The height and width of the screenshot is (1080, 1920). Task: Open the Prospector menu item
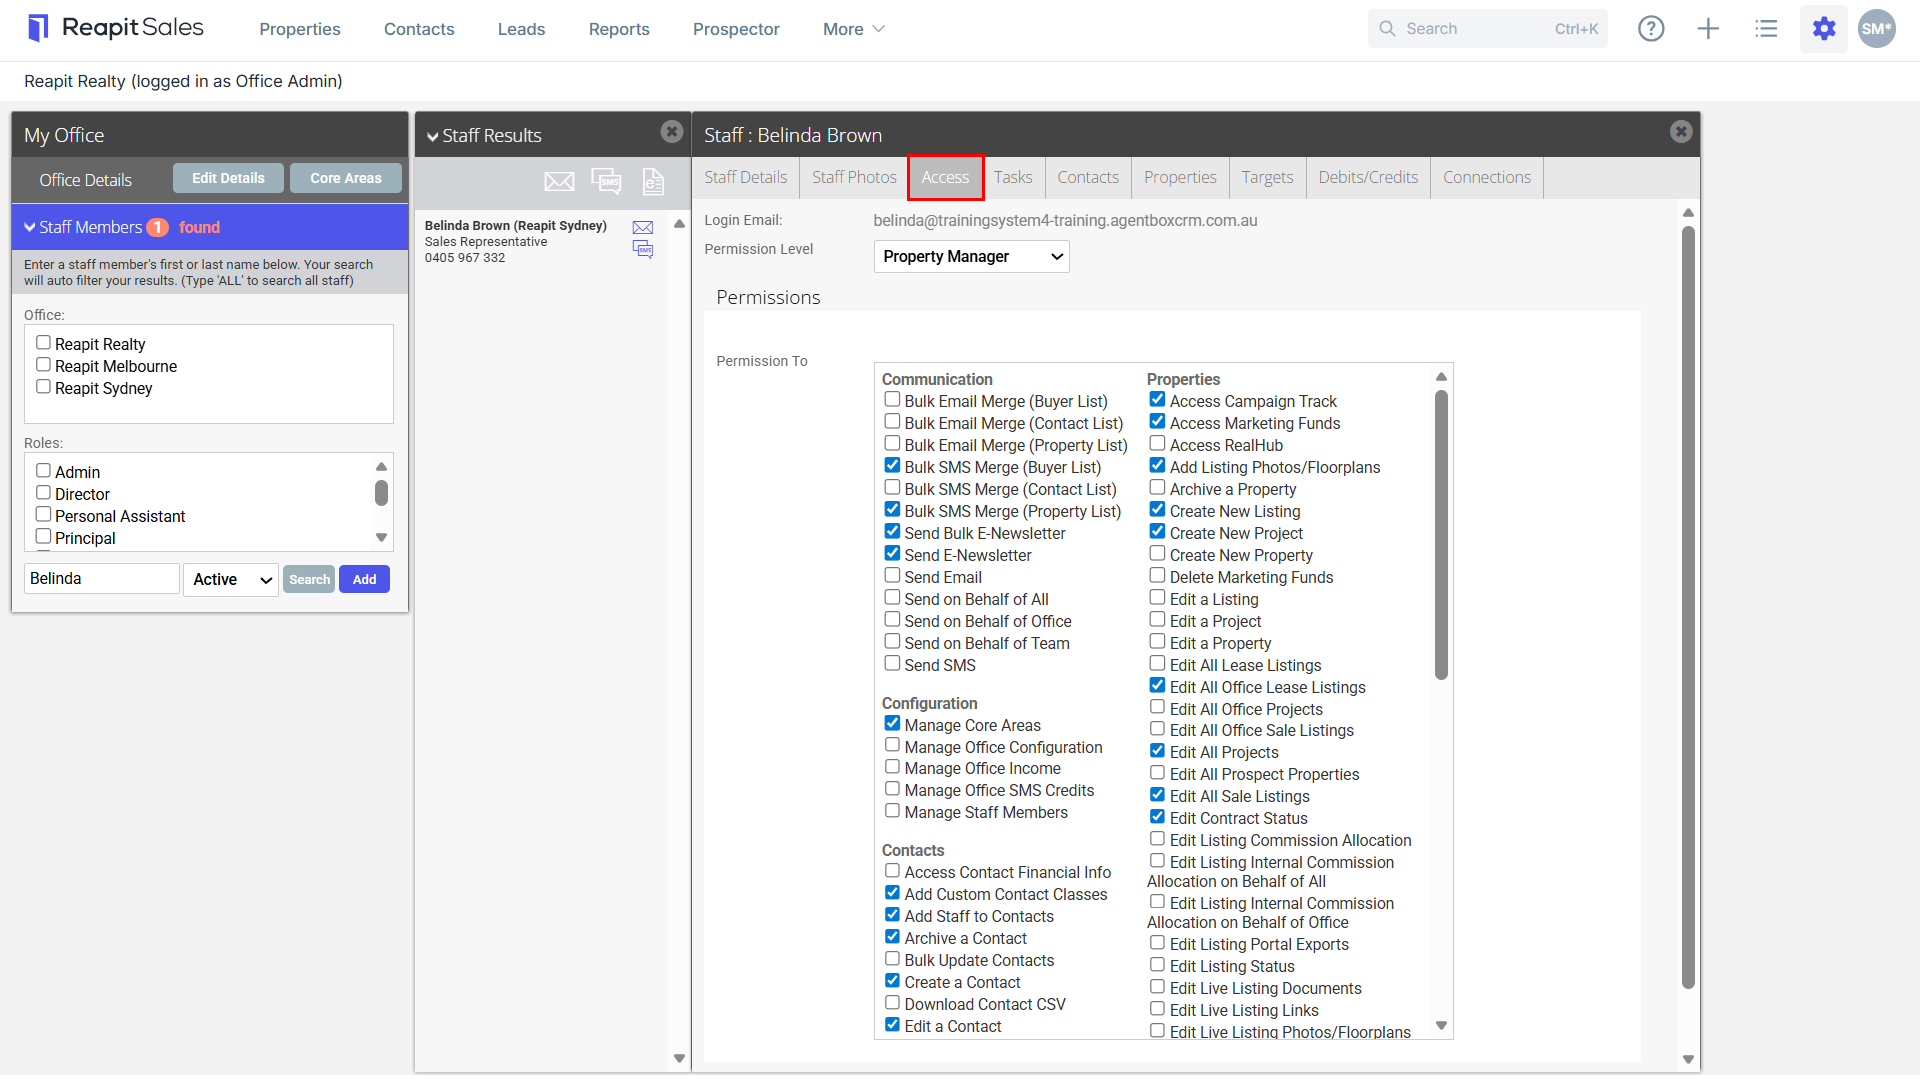tap(735, 29)
